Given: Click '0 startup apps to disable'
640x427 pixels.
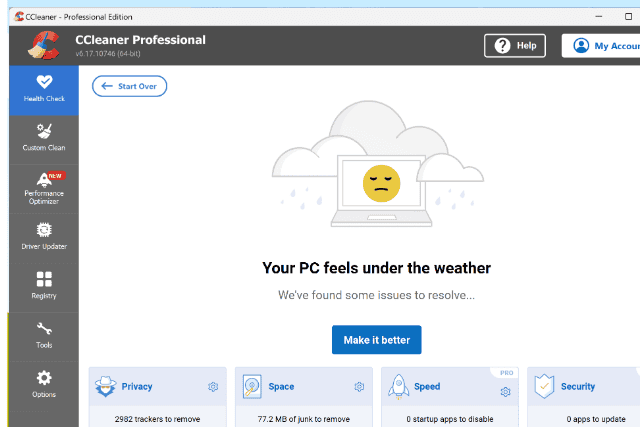Looking at the screenshot, I should [x=450, y=419].
